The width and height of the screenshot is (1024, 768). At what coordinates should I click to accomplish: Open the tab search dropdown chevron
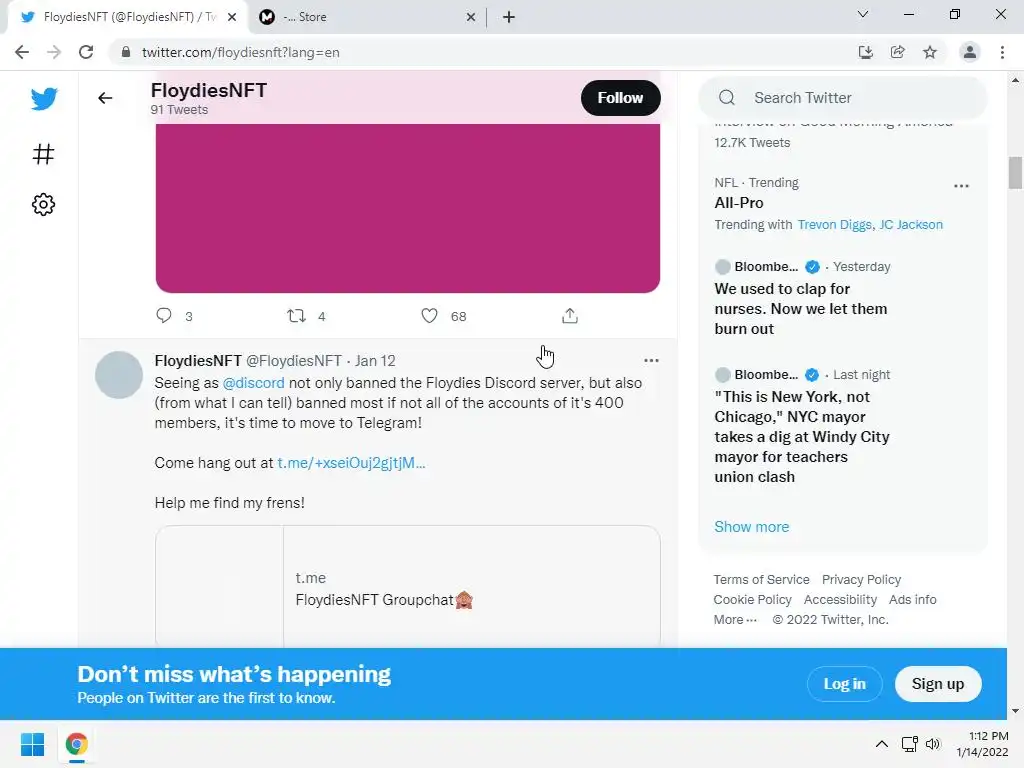[x=863, y=14]
